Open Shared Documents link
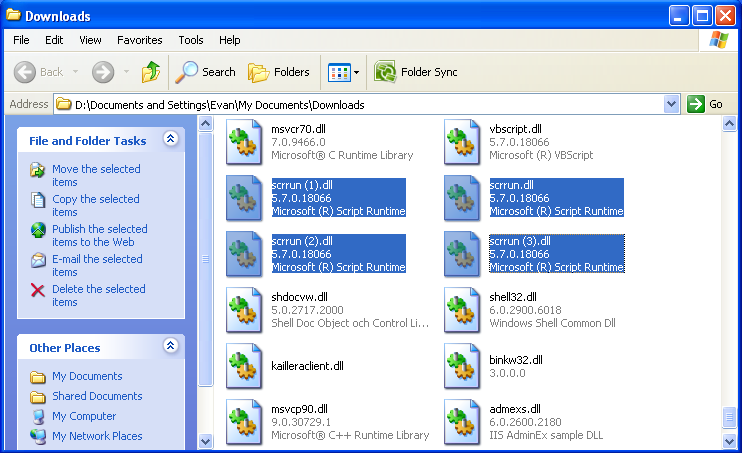This screenshot has width=742, height=453. [x=97, y=396]
